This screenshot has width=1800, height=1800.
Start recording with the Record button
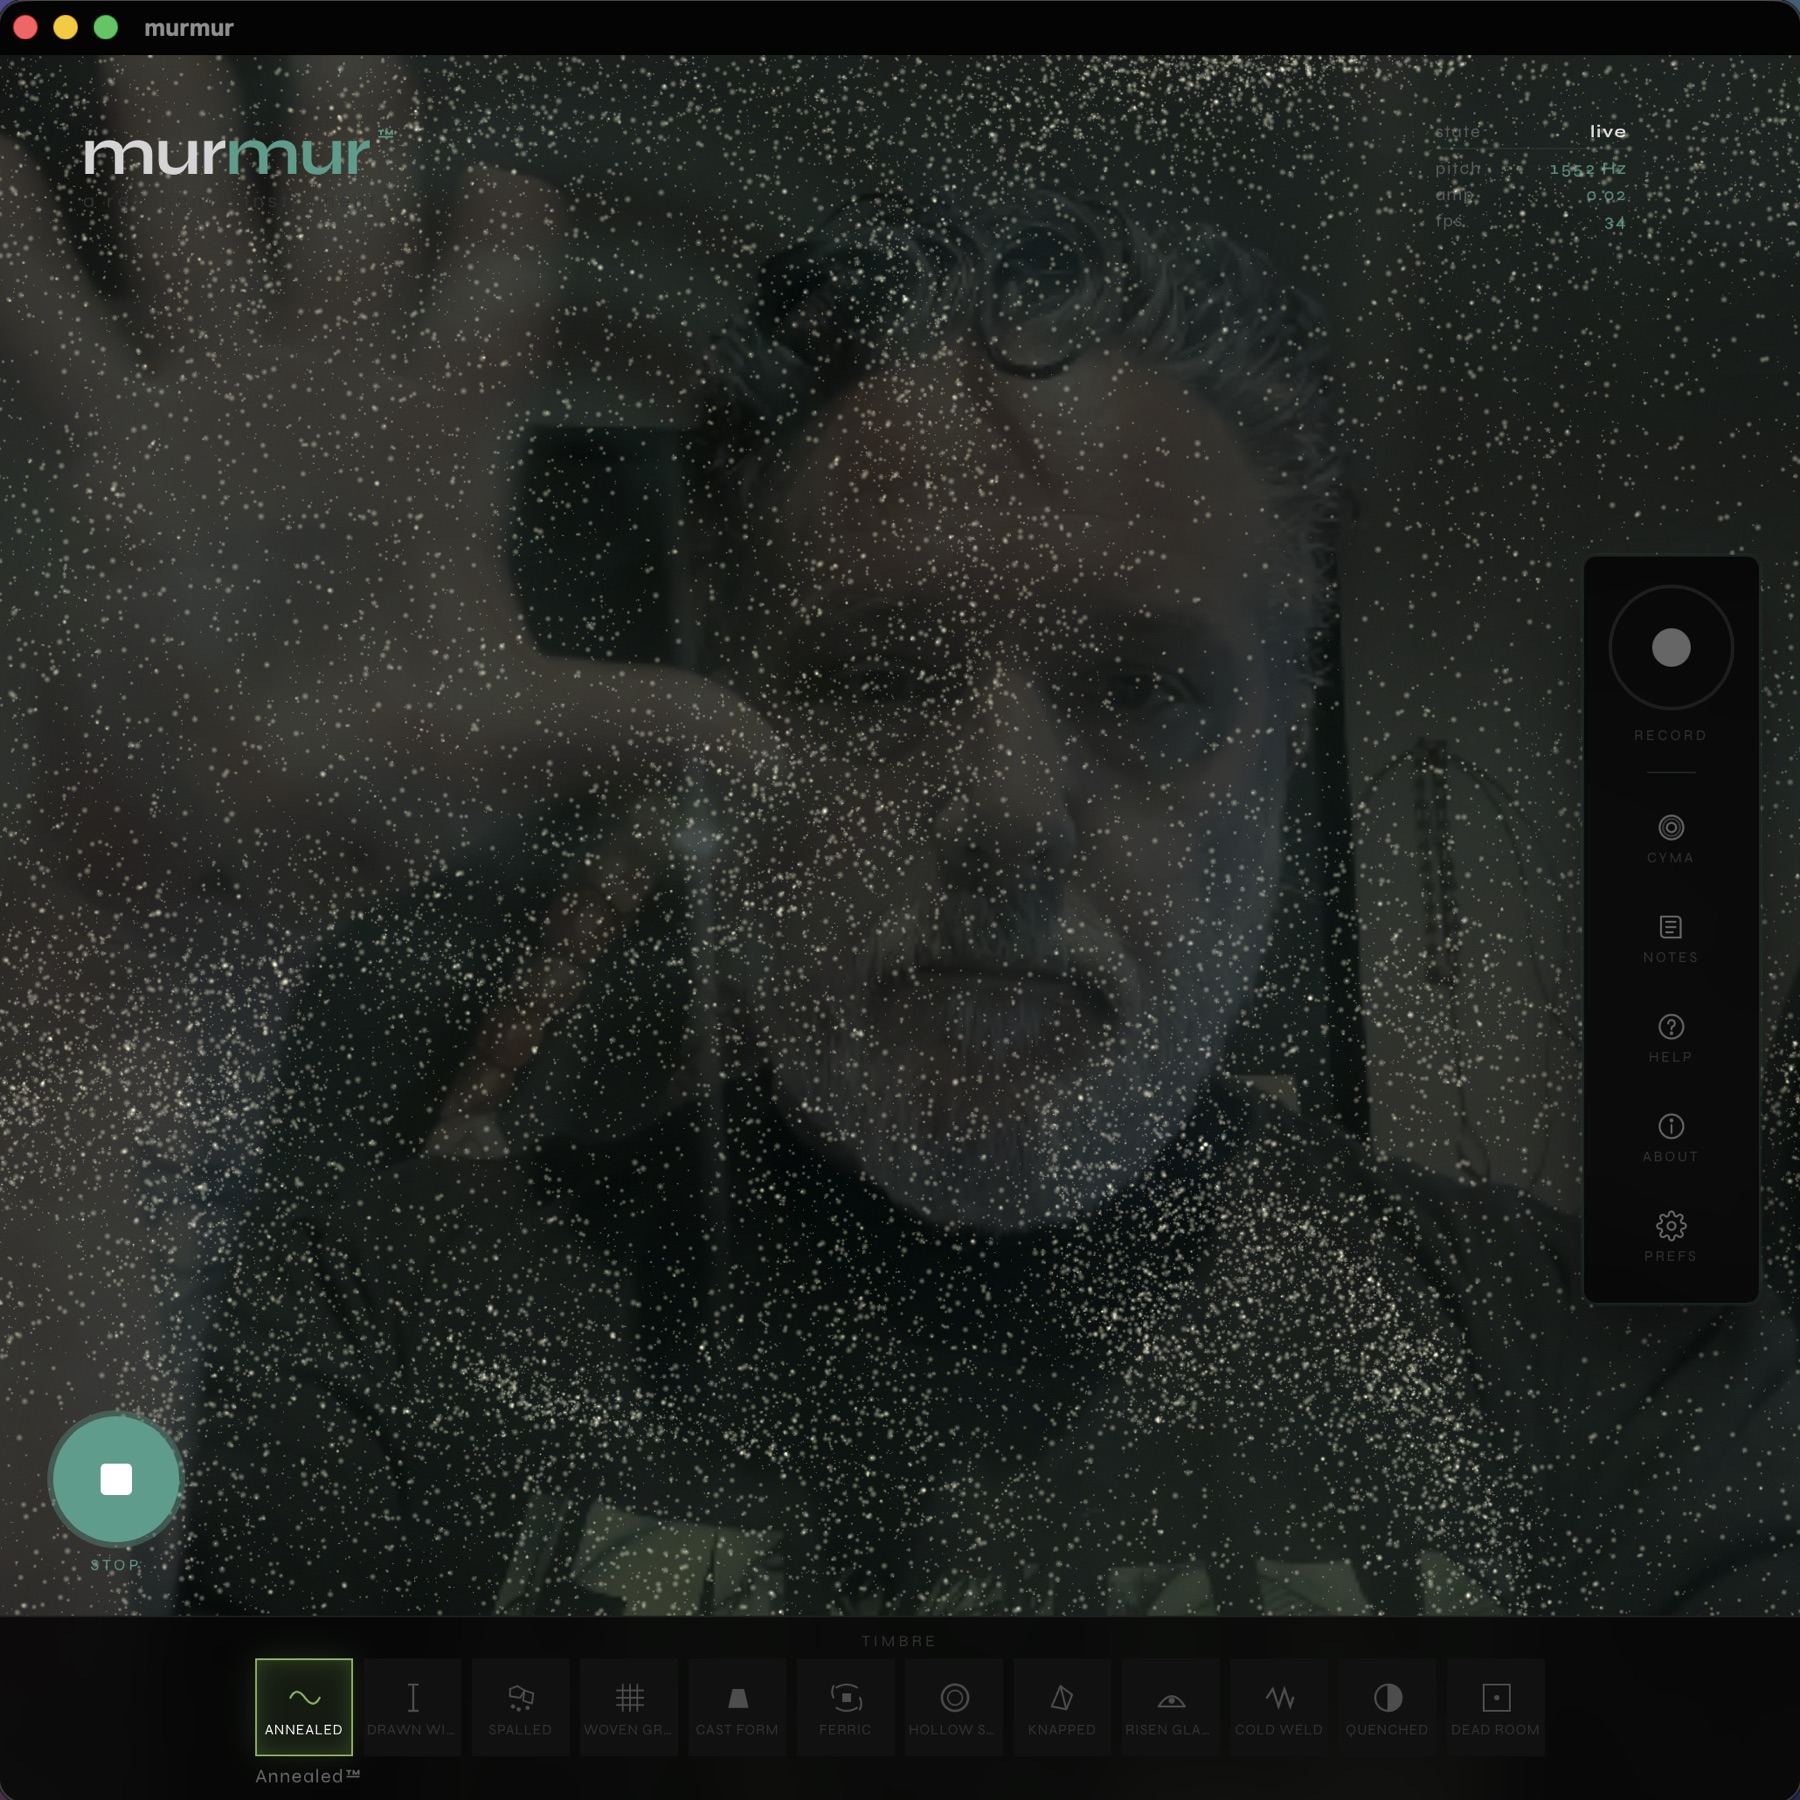1670,648
